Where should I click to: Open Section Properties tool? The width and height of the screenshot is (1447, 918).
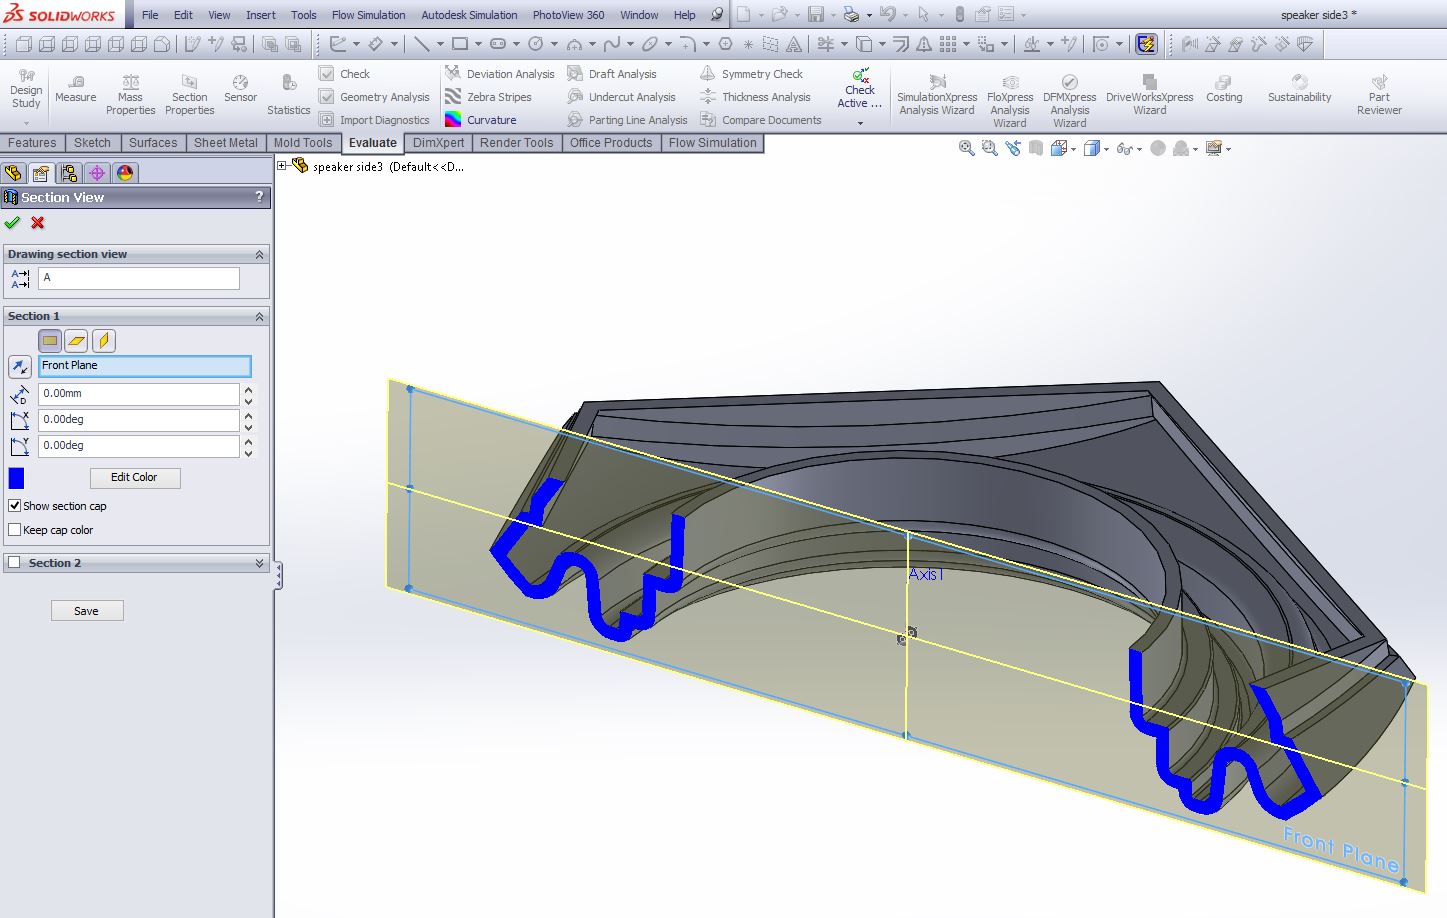tap(189, 95)
